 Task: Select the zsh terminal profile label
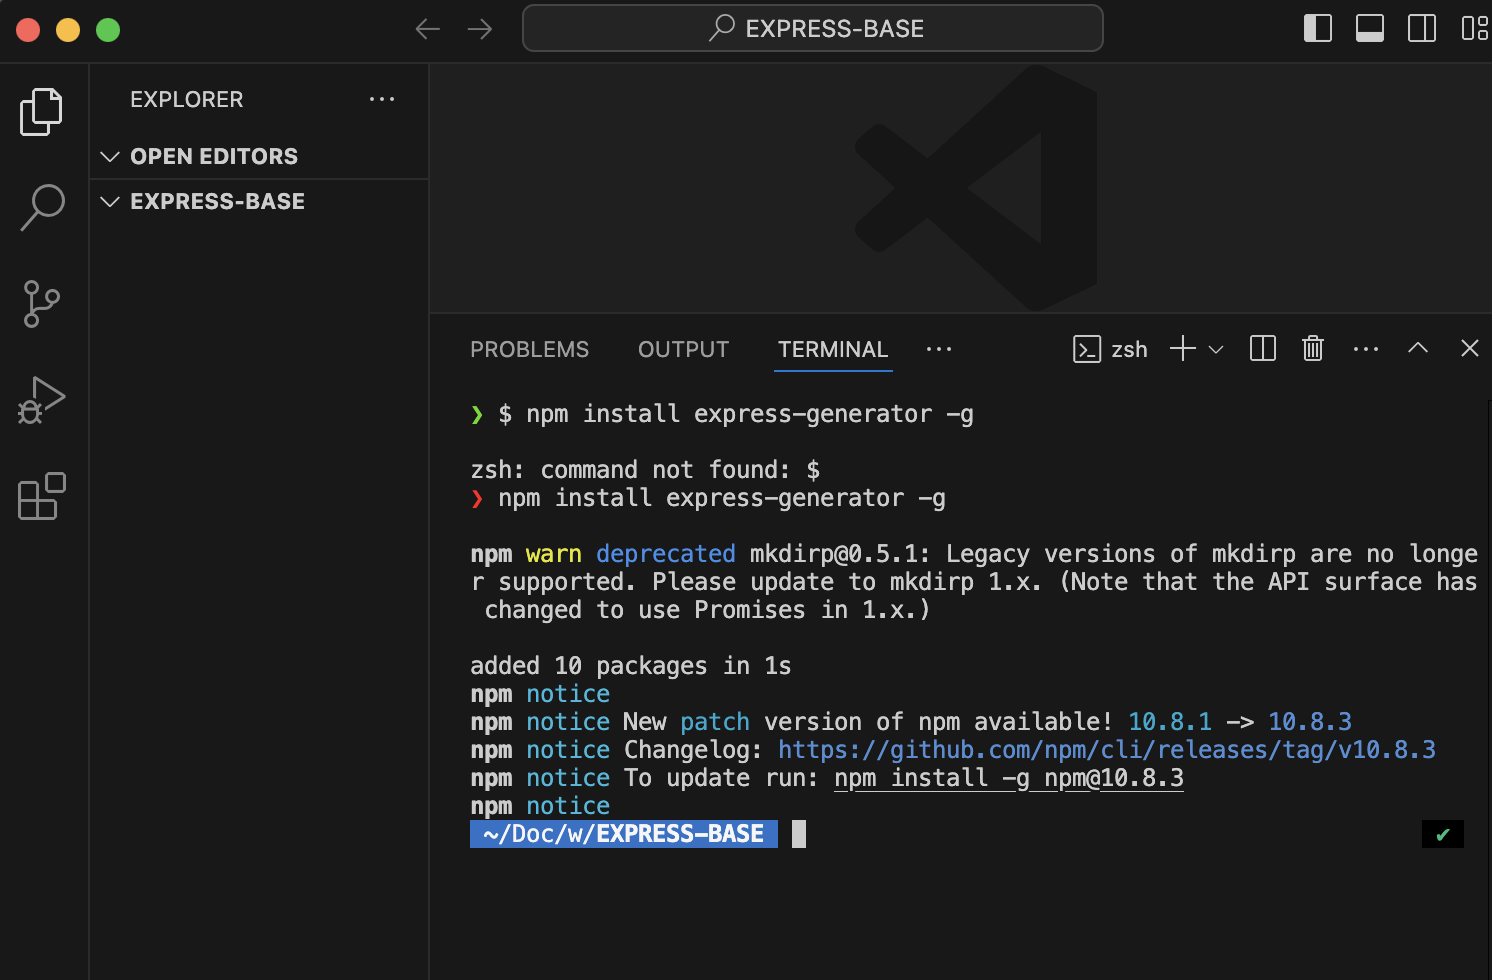pos(1110,349)
